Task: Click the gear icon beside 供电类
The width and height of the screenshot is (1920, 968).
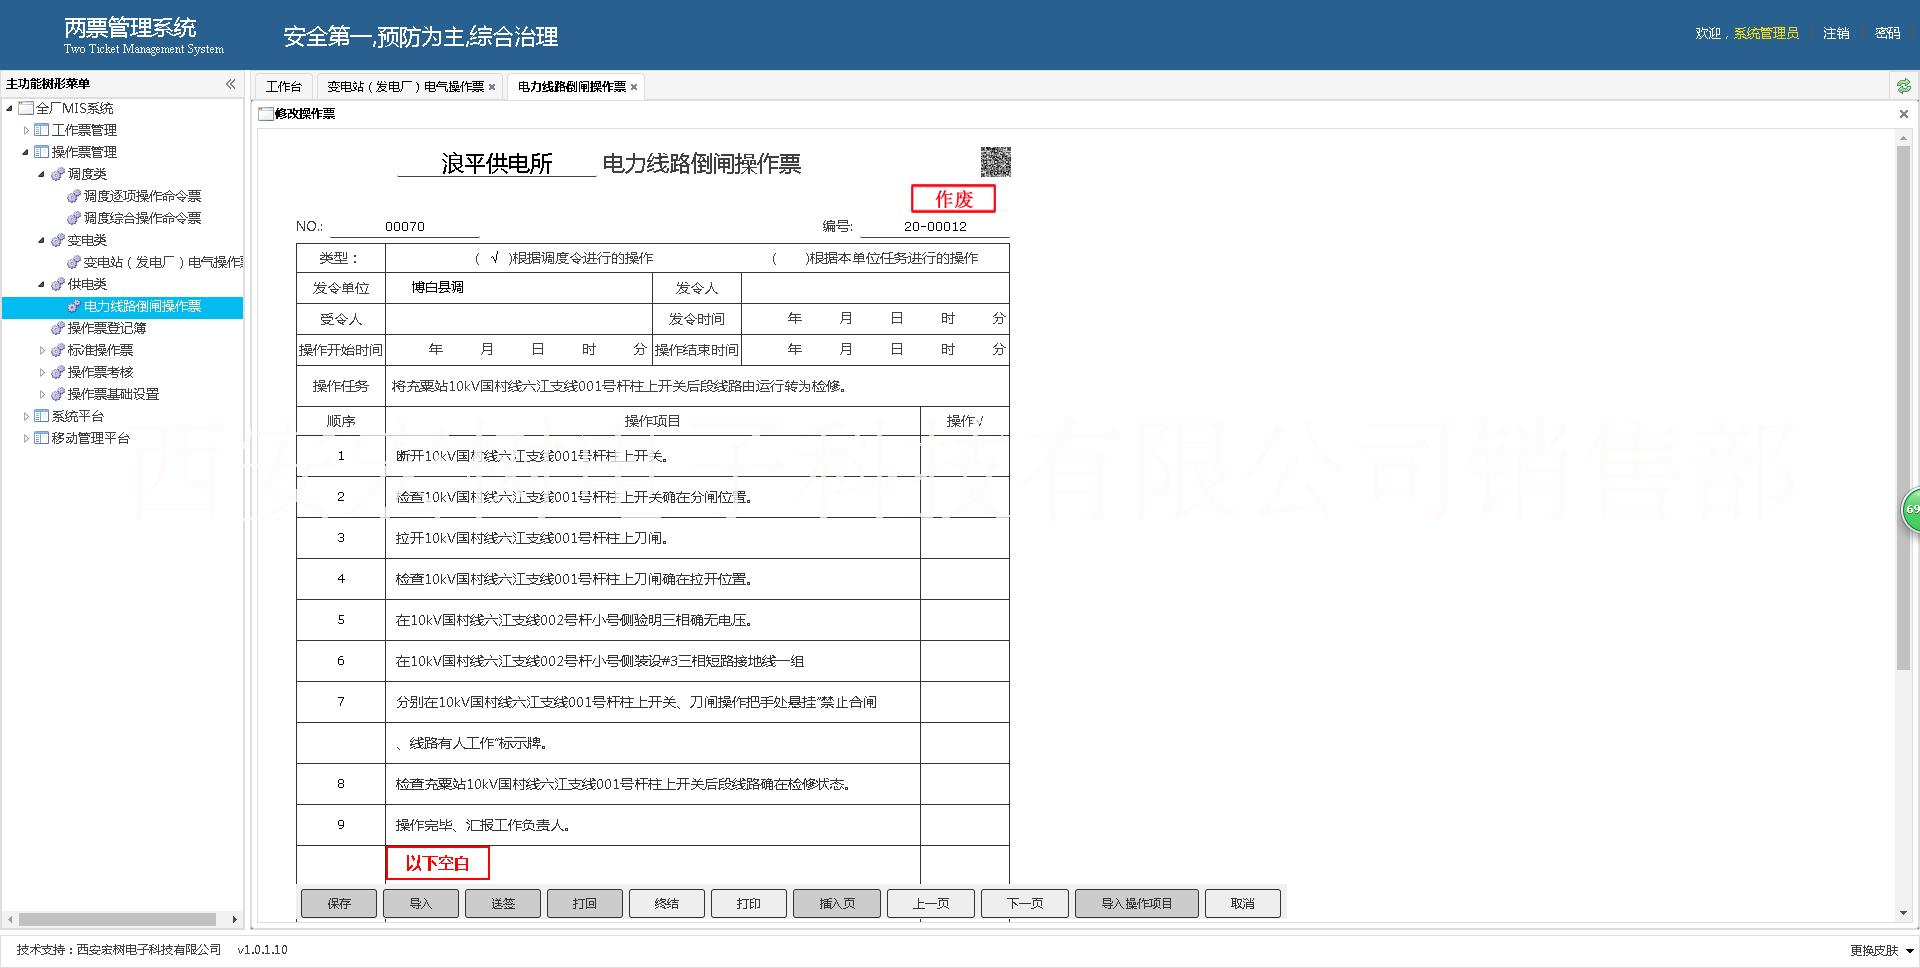Action: point(58,284)
